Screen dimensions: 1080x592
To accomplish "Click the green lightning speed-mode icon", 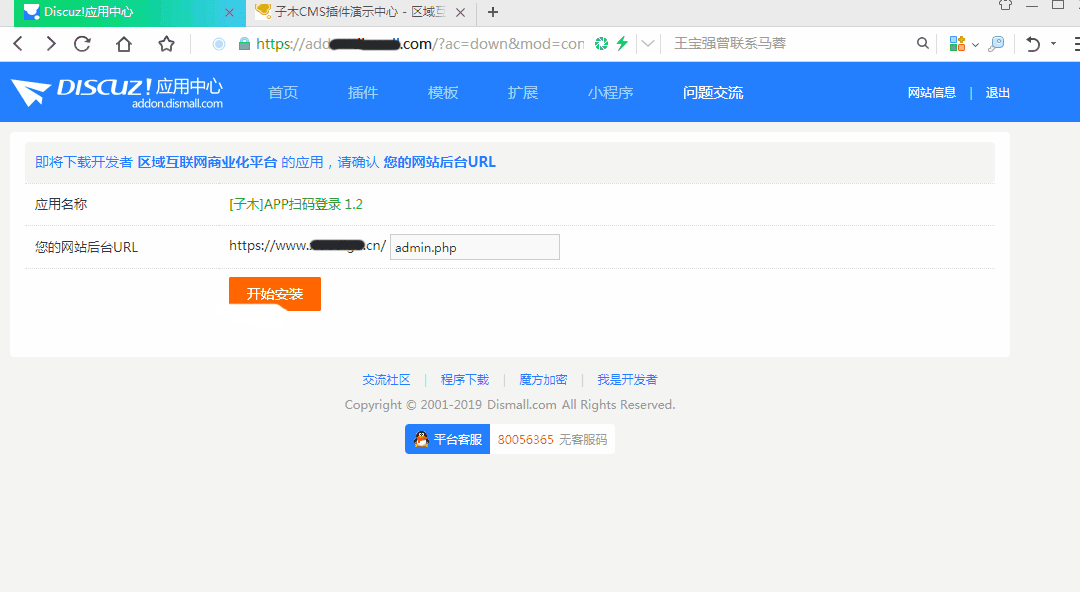I will (x=622, y=44).
